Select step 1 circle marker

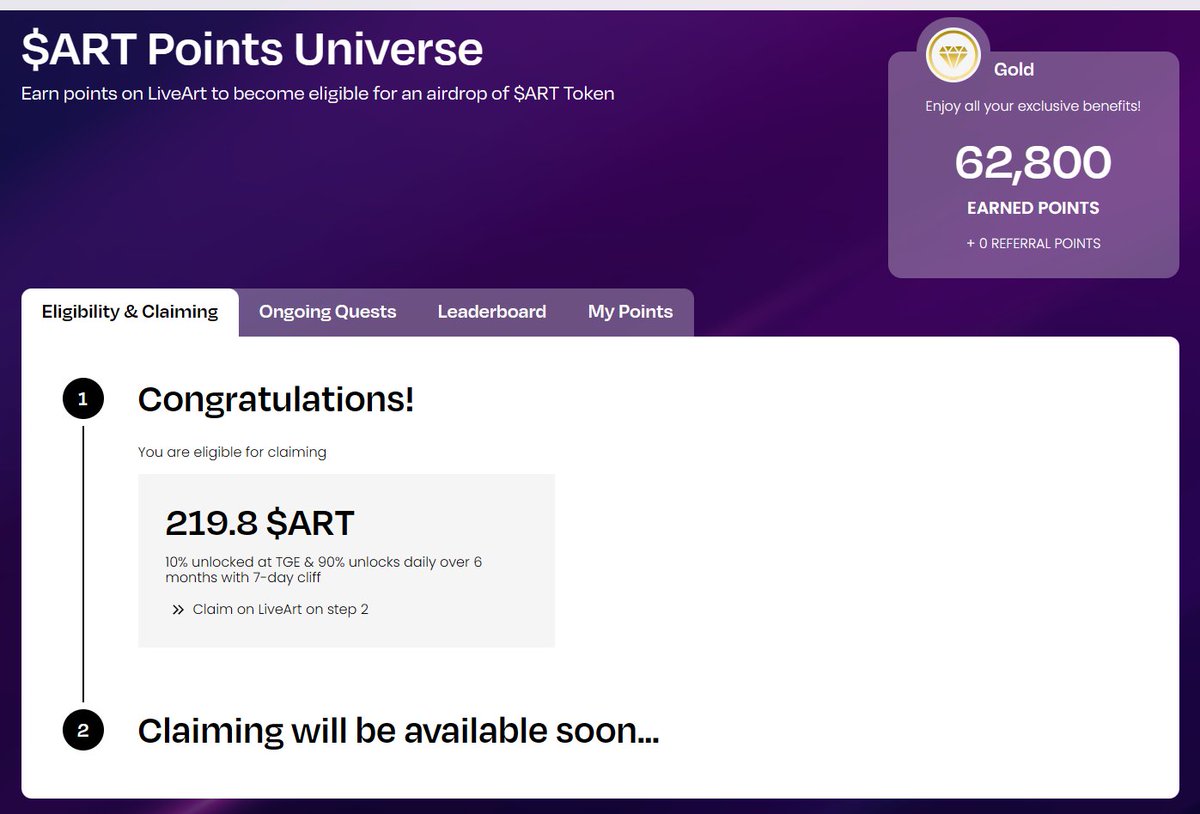click(83, 400)
